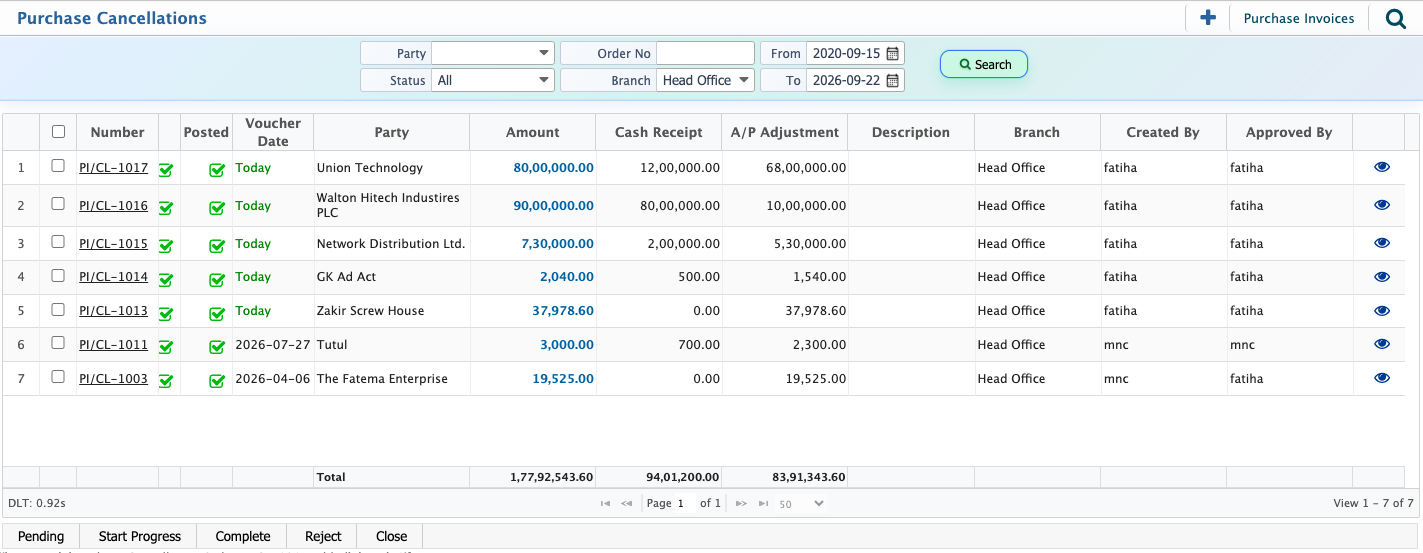Go to next page pager icon

[741, 504]
